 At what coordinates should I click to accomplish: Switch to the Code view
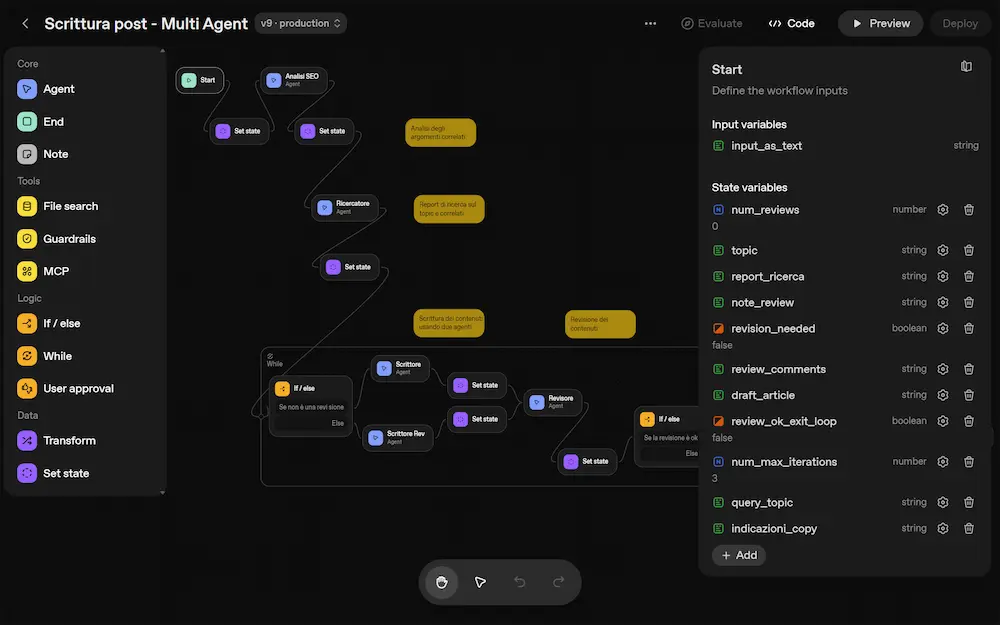pyautogui.click(x=791, y=23)
